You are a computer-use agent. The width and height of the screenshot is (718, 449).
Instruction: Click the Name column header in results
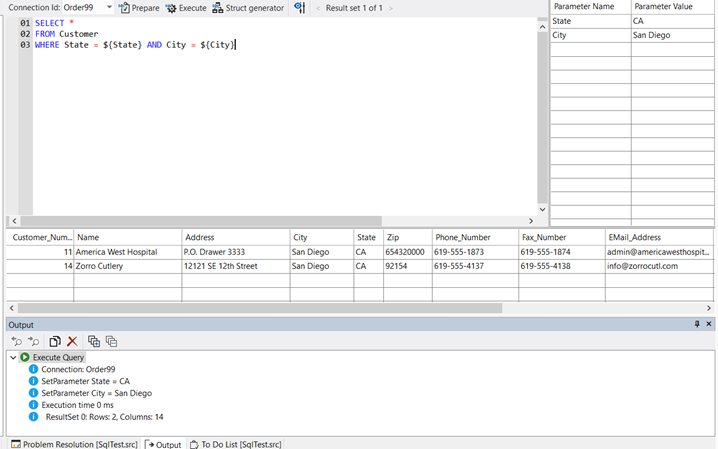click(127, 237)
